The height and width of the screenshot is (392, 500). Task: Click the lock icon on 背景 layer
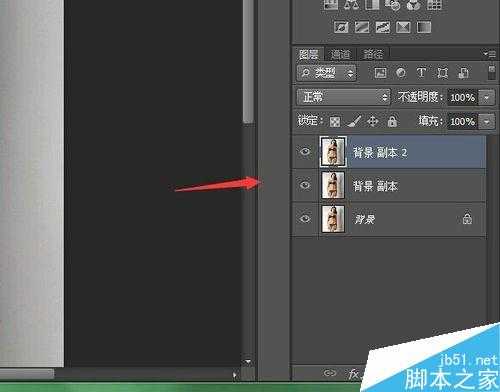click(467, 219)
